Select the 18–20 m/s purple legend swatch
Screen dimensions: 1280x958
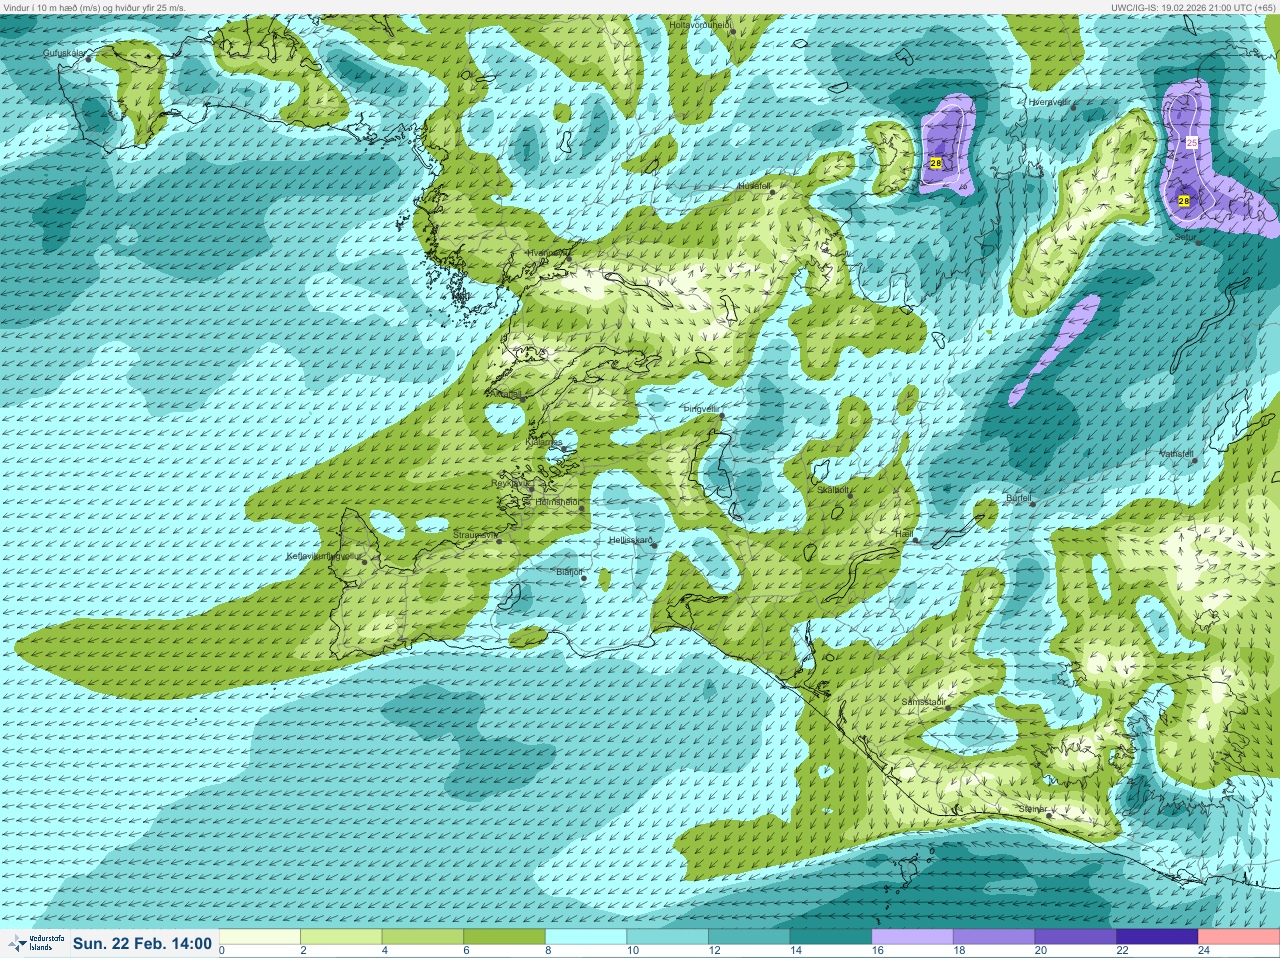pyautogui.click(x=994, y=937)
